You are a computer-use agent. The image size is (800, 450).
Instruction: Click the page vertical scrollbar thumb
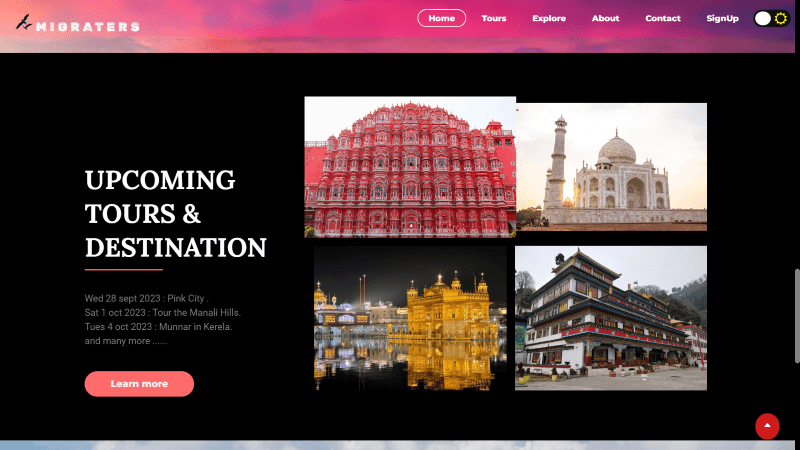[797, 316]
